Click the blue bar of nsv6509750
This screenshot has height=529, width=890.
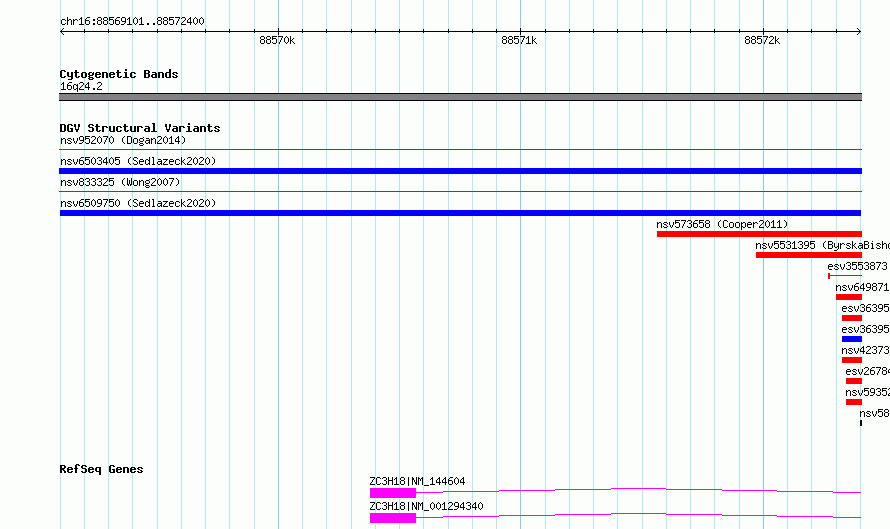pos(460,213)
